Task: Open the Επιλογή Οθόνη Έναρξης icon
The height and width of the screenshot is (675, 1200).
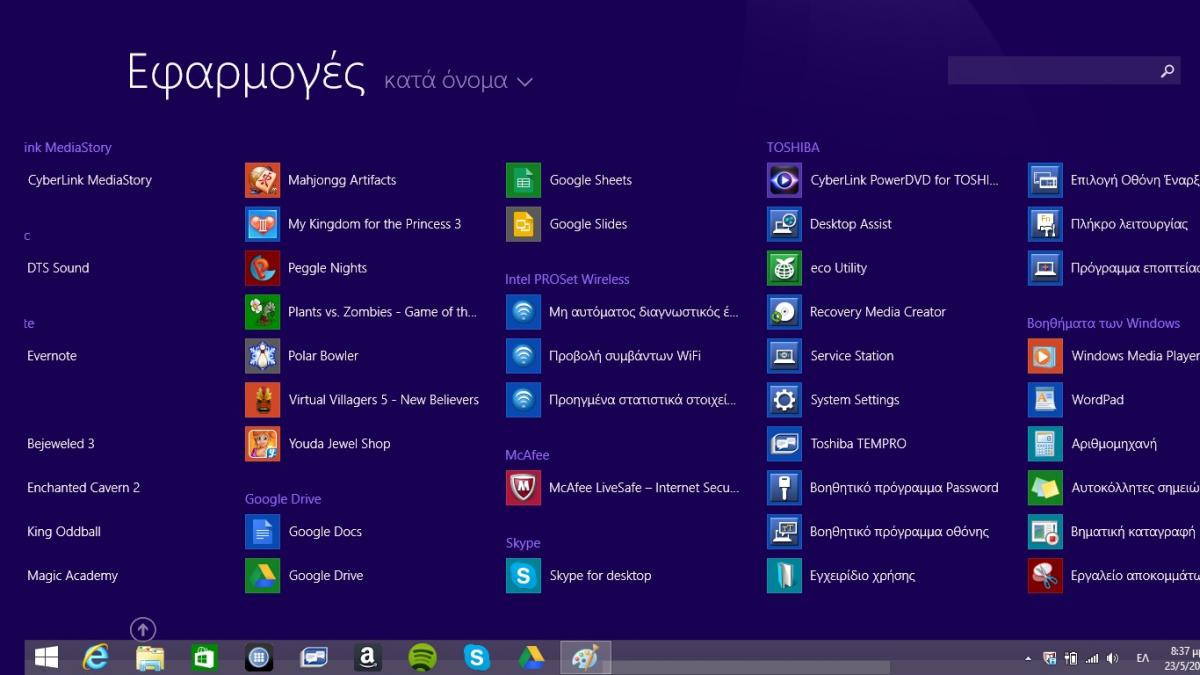Action: pyautogui.click(x=1045, y=180)
